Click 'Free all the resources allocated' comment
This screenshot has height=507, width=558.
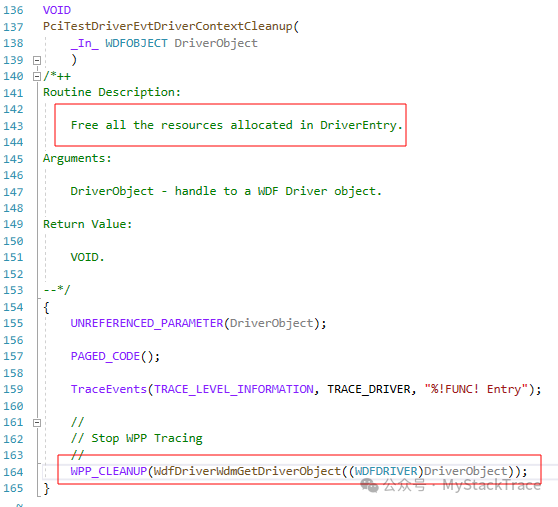pyautogui.click(x=181, y=125)
